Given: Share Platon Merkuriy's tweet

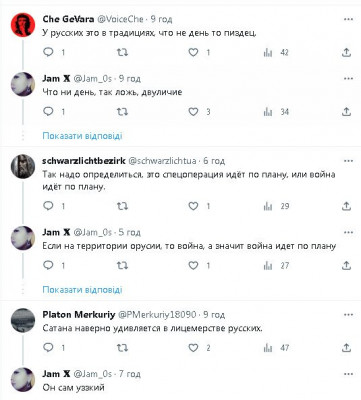Looking at the screenshot, I should click(x=347, y=348).
